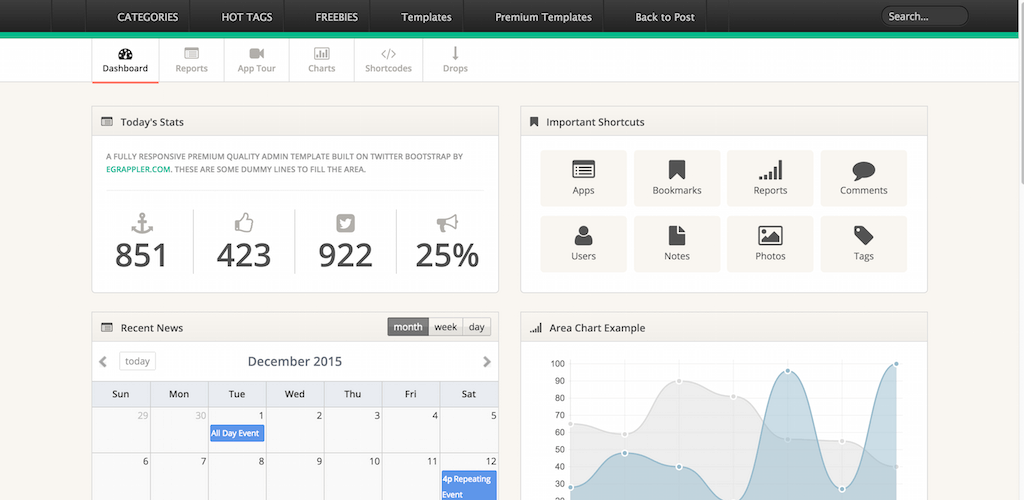Viewport: 1024px width, 500px height.
Task: Select December 4 in the calendar
Action: pyautogui.click(x=411, y=430)
